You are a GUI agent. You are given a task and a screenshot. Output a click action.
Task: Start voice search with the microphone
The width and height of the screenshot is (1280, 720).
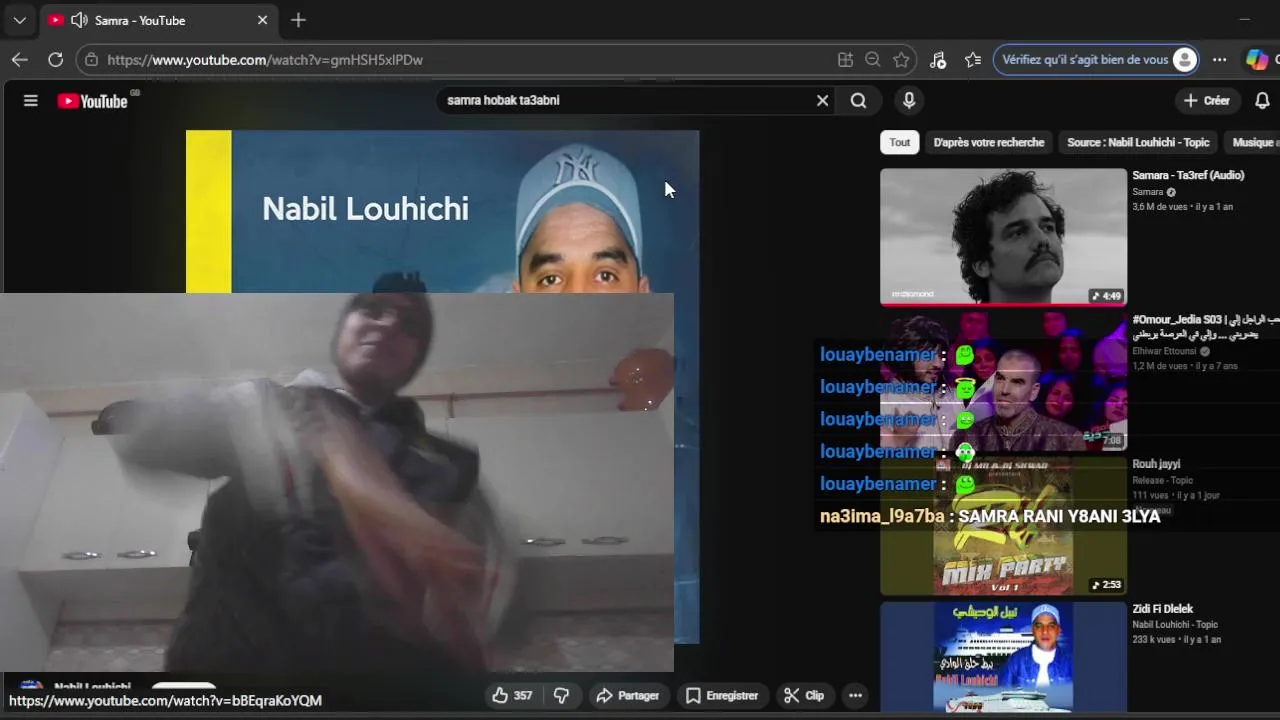click(909, 100)
